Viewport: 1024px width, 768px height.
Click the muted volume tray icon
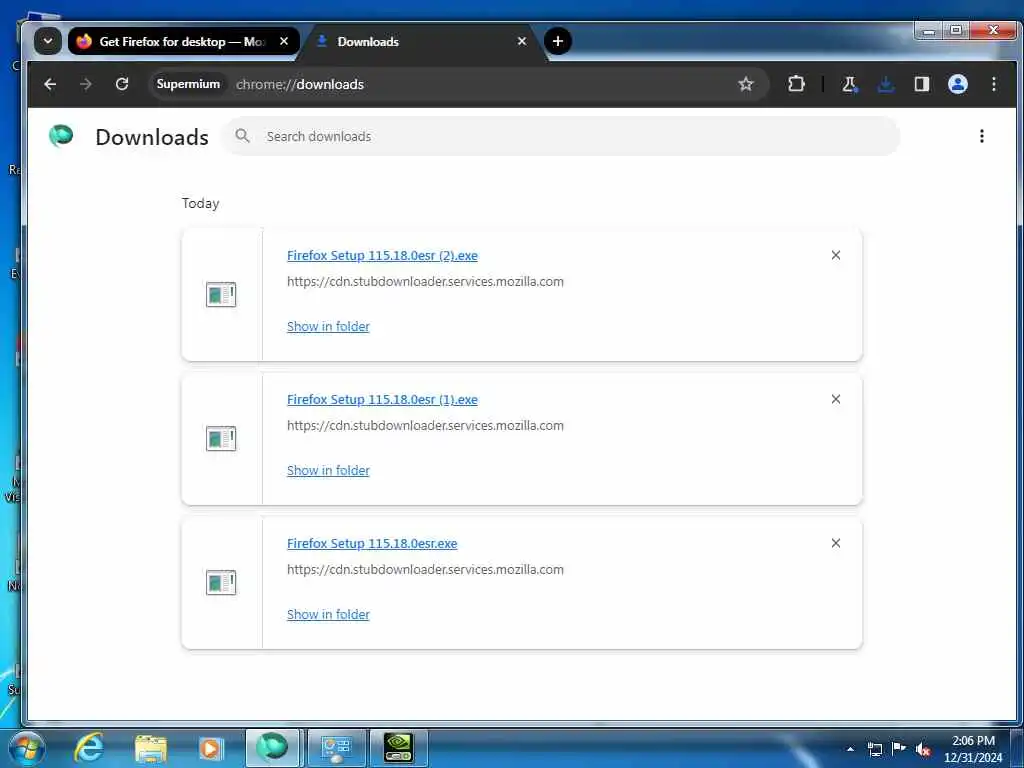coord(923,749)
